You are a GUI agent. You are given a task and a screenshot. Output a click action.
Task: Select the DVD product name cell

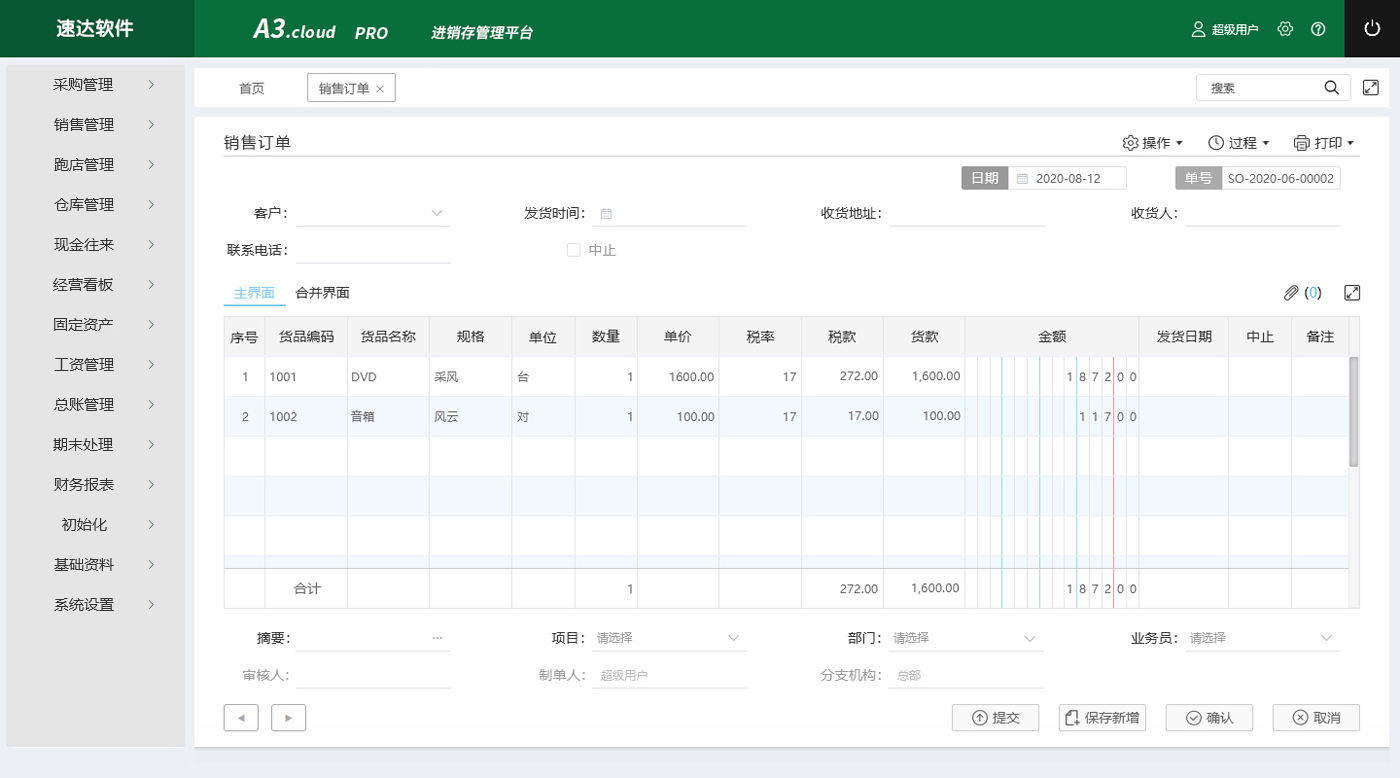[388, 377]
